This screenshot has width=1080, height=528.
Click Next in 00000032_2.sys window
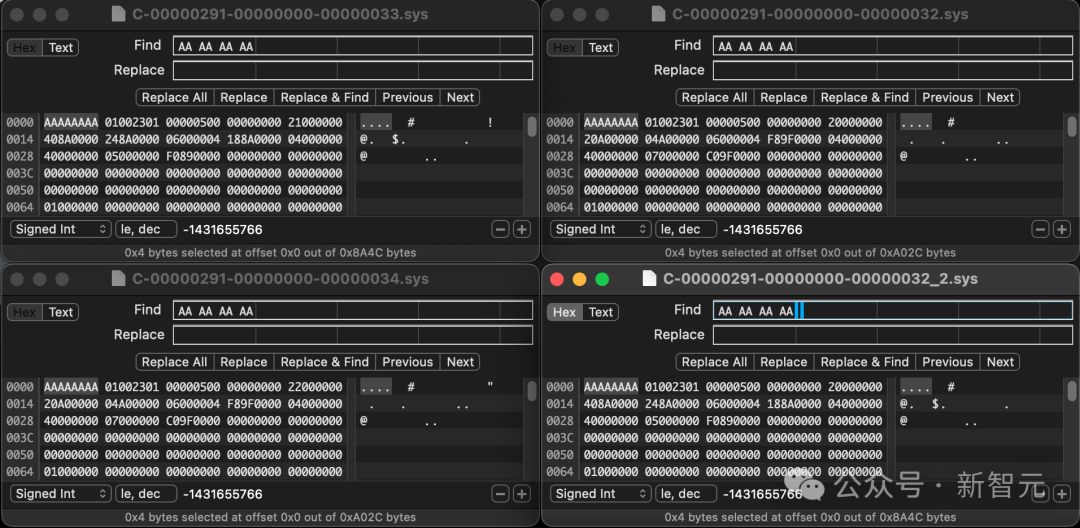coord(1000,362)
